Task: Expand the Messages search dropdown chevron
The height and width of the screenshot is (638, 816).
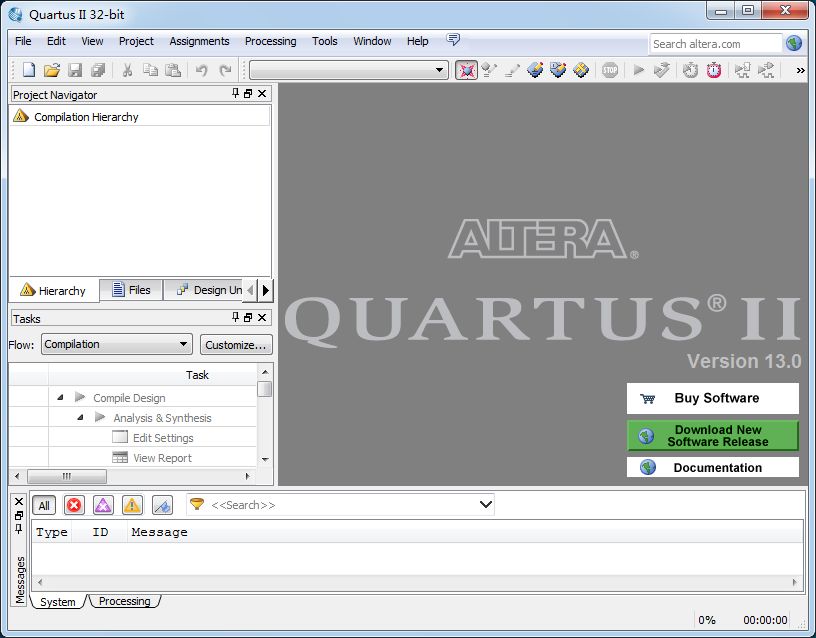Action: coord(486,504)
